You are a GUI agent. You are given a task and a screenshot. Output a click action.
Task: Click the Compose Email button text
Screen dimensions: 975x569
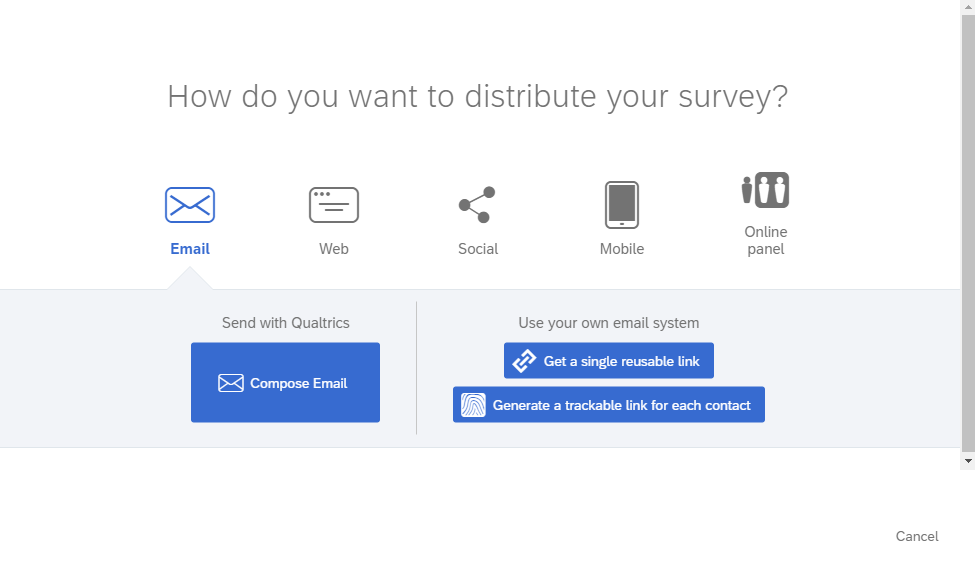298,383
